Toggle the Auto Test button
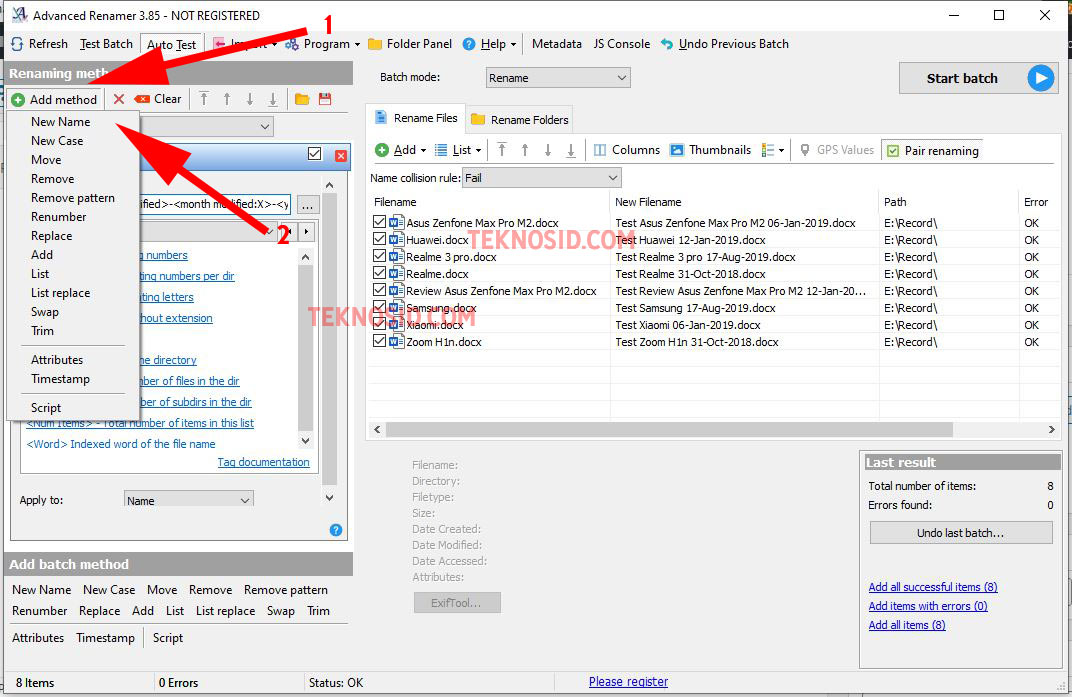Viewport: 1072px width, 697px height. [x=172, y=44]
